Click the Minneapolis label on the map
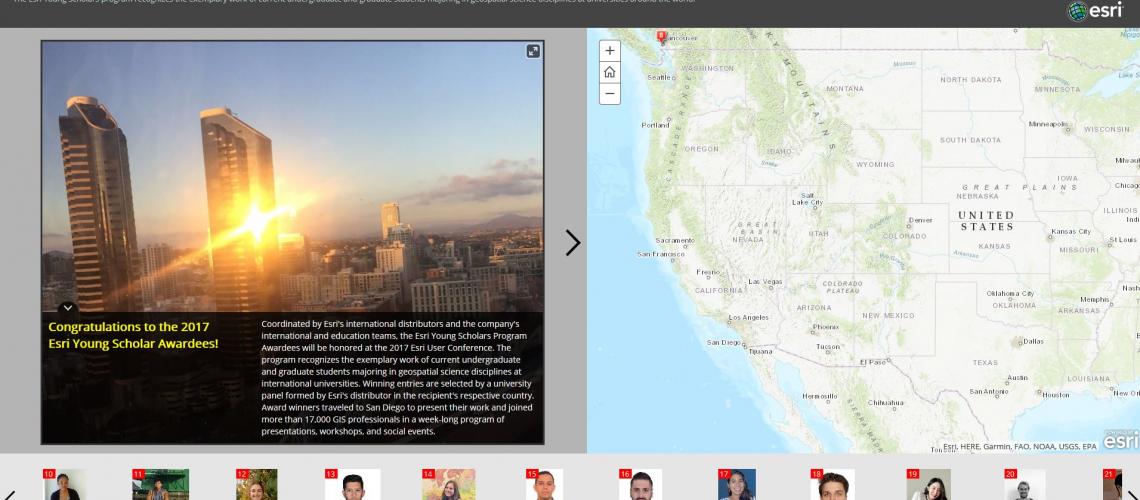The width and height of the screenshot is (1140, 500). point(1048,124)
